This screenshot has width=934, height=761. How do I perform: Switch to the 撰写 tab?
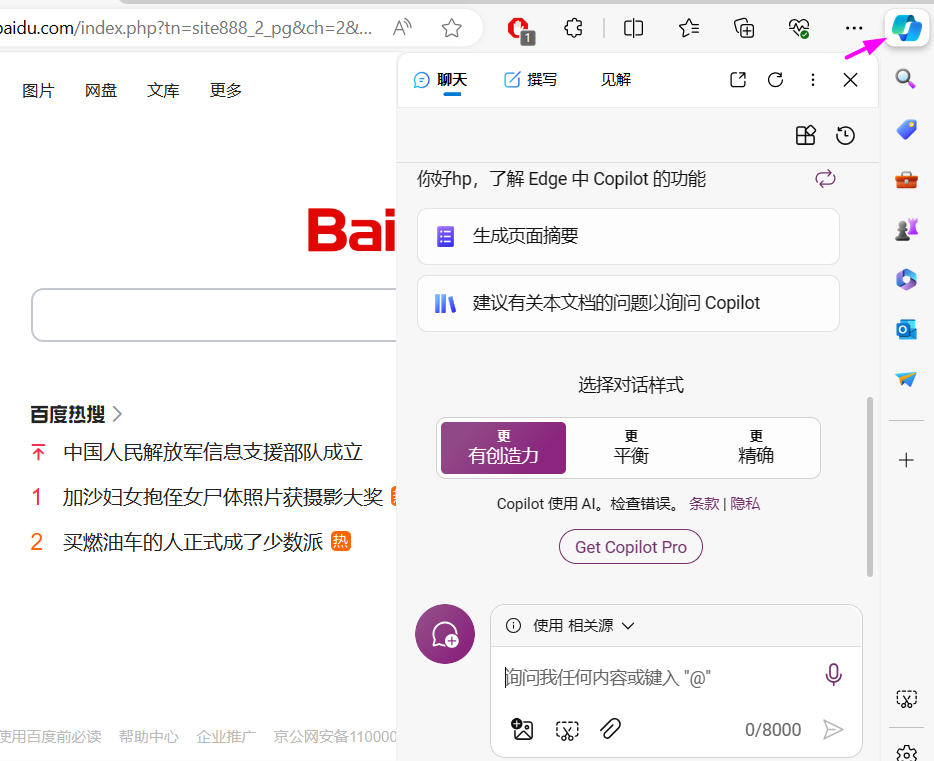[531, 80]
